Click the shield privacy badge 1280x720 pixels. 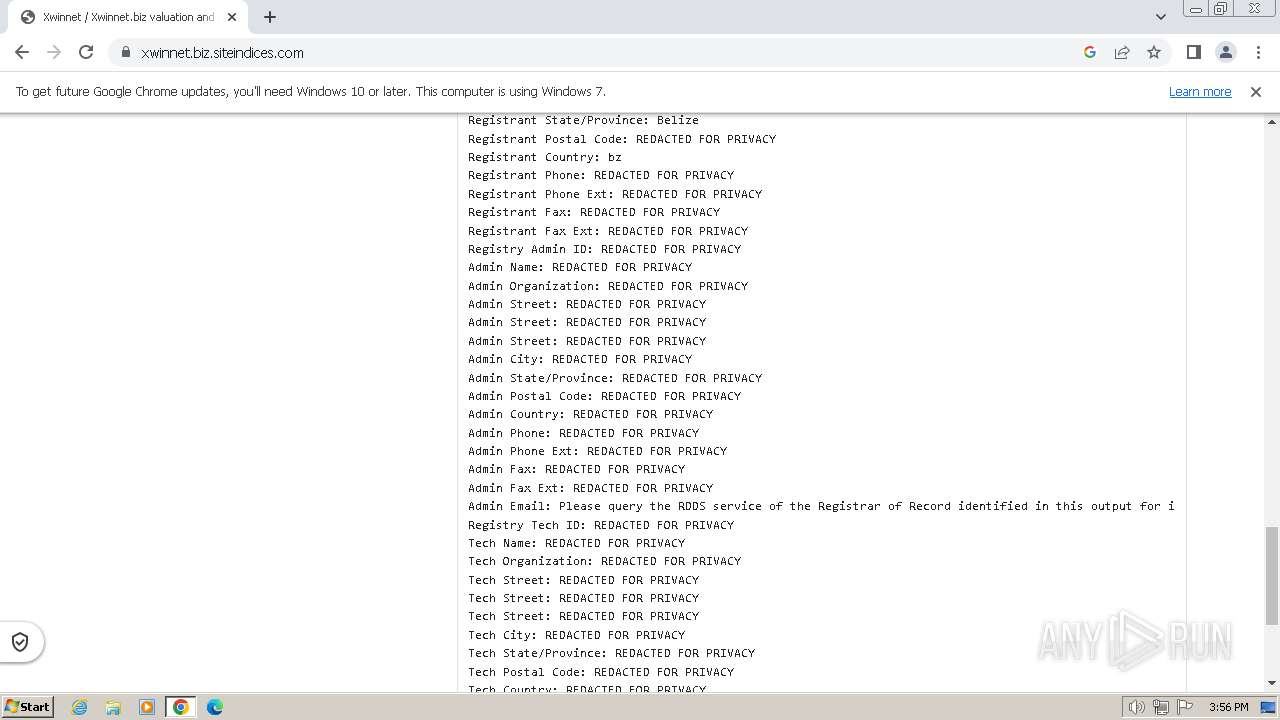tap(20, 642)
